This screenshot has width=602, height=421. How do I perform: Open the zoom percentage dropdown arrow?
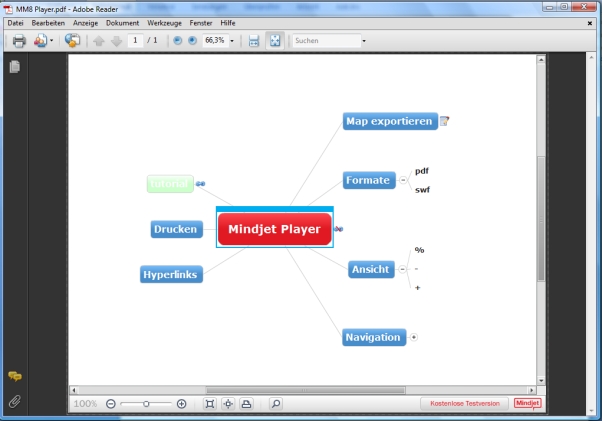click(232, 41)
